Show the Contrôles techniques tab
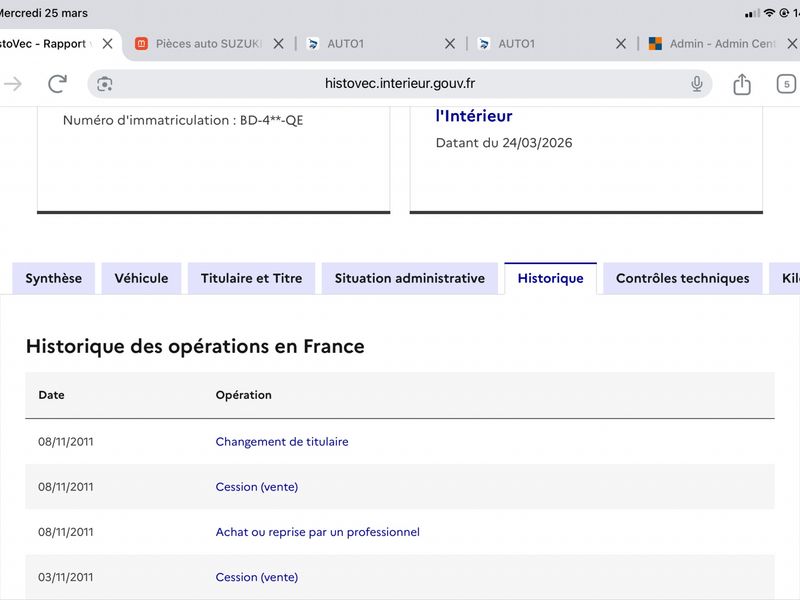The width and height of the screenshot is (800, 600). click(683, 278)
